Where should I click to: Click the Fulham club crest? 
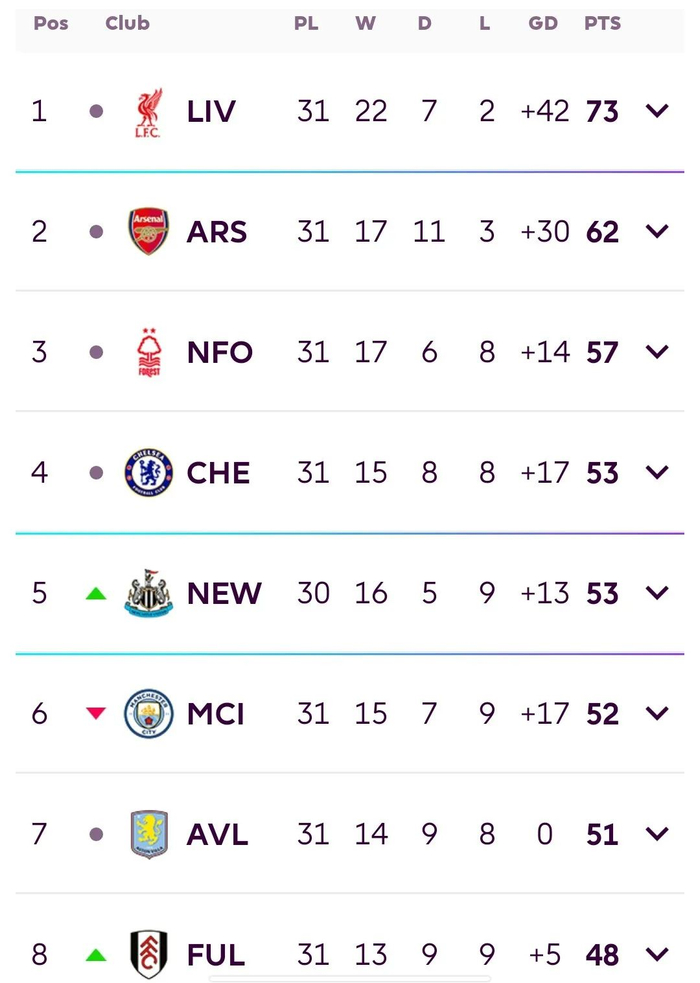[149, 954]
